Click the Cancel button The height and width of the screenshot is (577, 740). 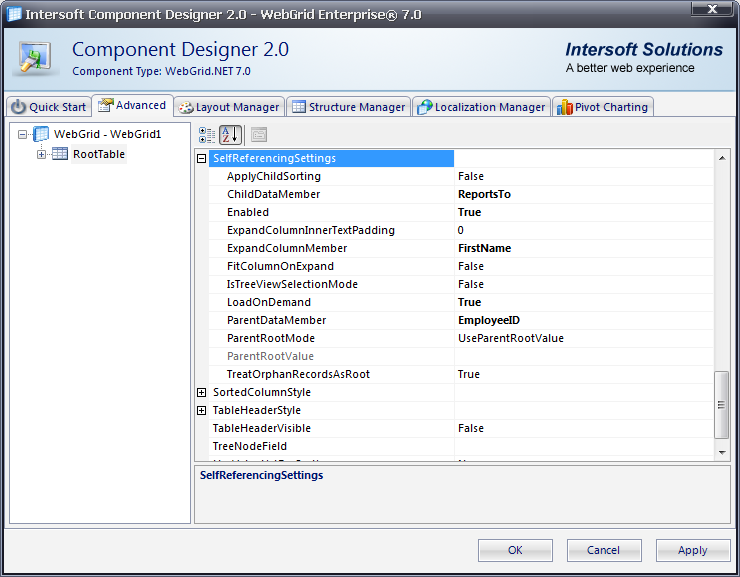[x=604, y=550]
